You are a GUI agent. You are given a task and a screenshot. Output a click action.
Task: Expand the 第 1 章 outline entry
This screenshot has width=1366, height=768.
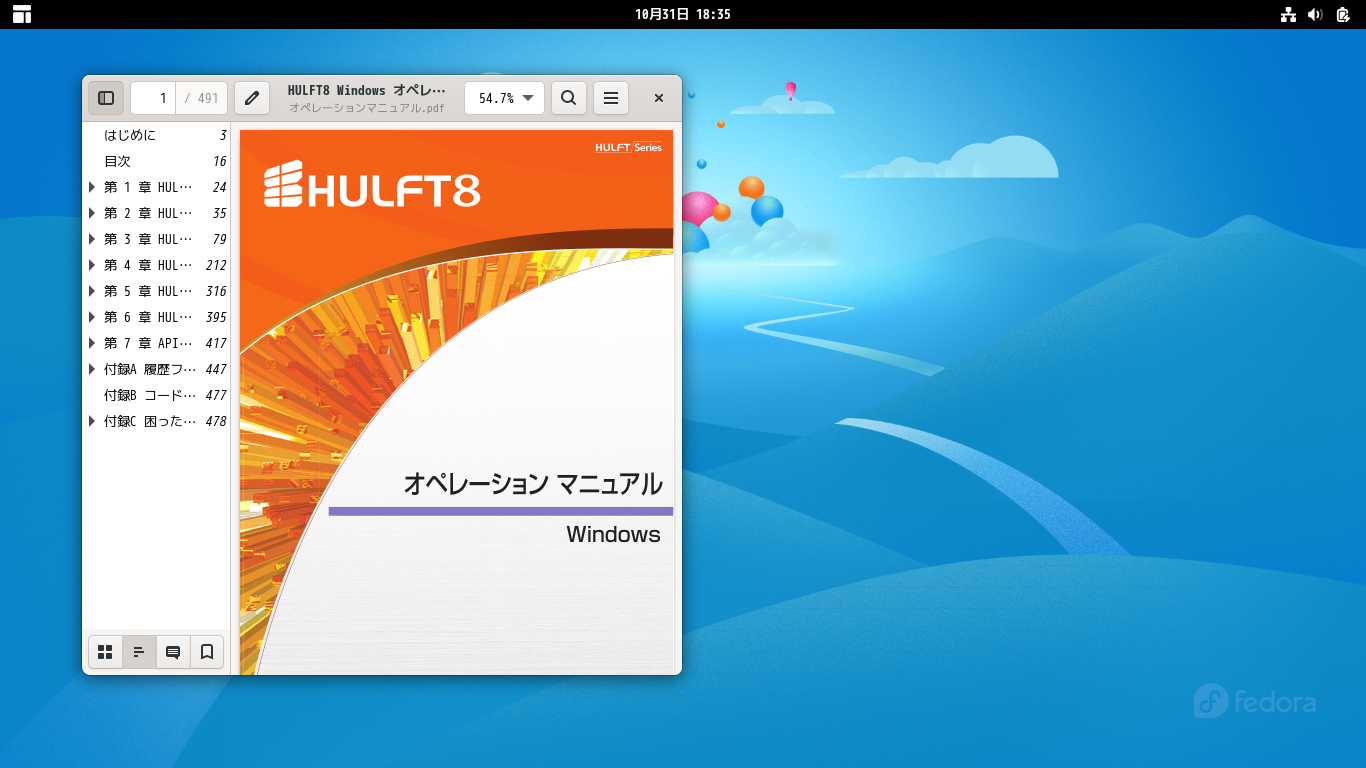(92, 187)
